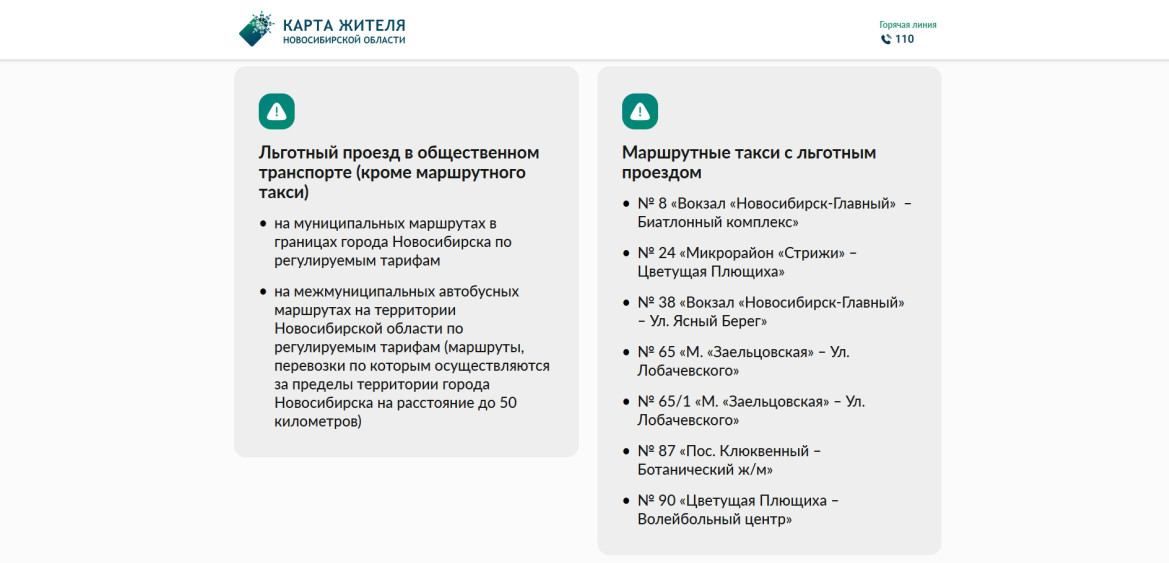The height and width of the screenshot is (563, 1169).
Task: Select the Льготный проезд в общественном транспорте heading
Action: (x=399, y=172)
